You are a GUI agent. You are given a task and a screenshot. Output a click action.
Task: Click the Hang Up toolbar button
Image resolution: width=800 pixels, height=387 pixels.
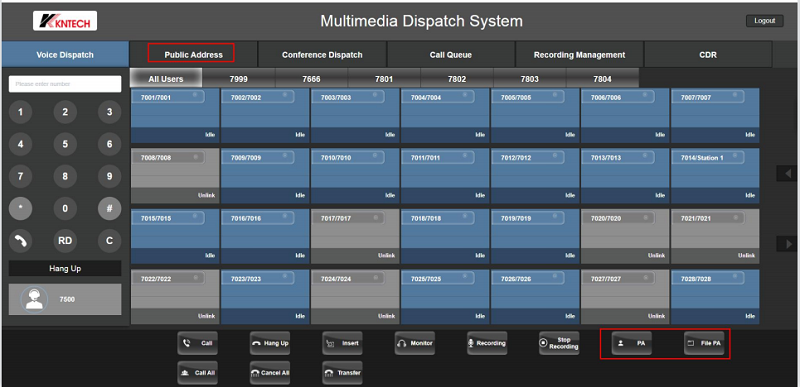(270, 343)
